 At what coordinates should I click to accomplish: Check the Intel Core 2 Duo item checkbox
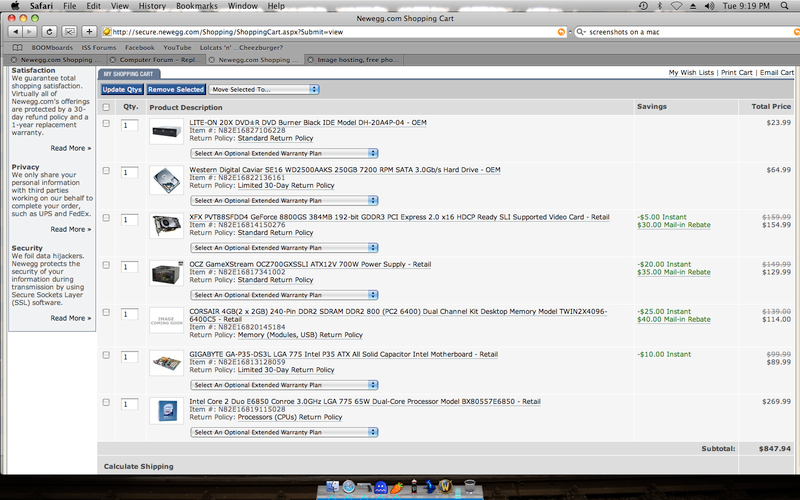click(106, 402)
